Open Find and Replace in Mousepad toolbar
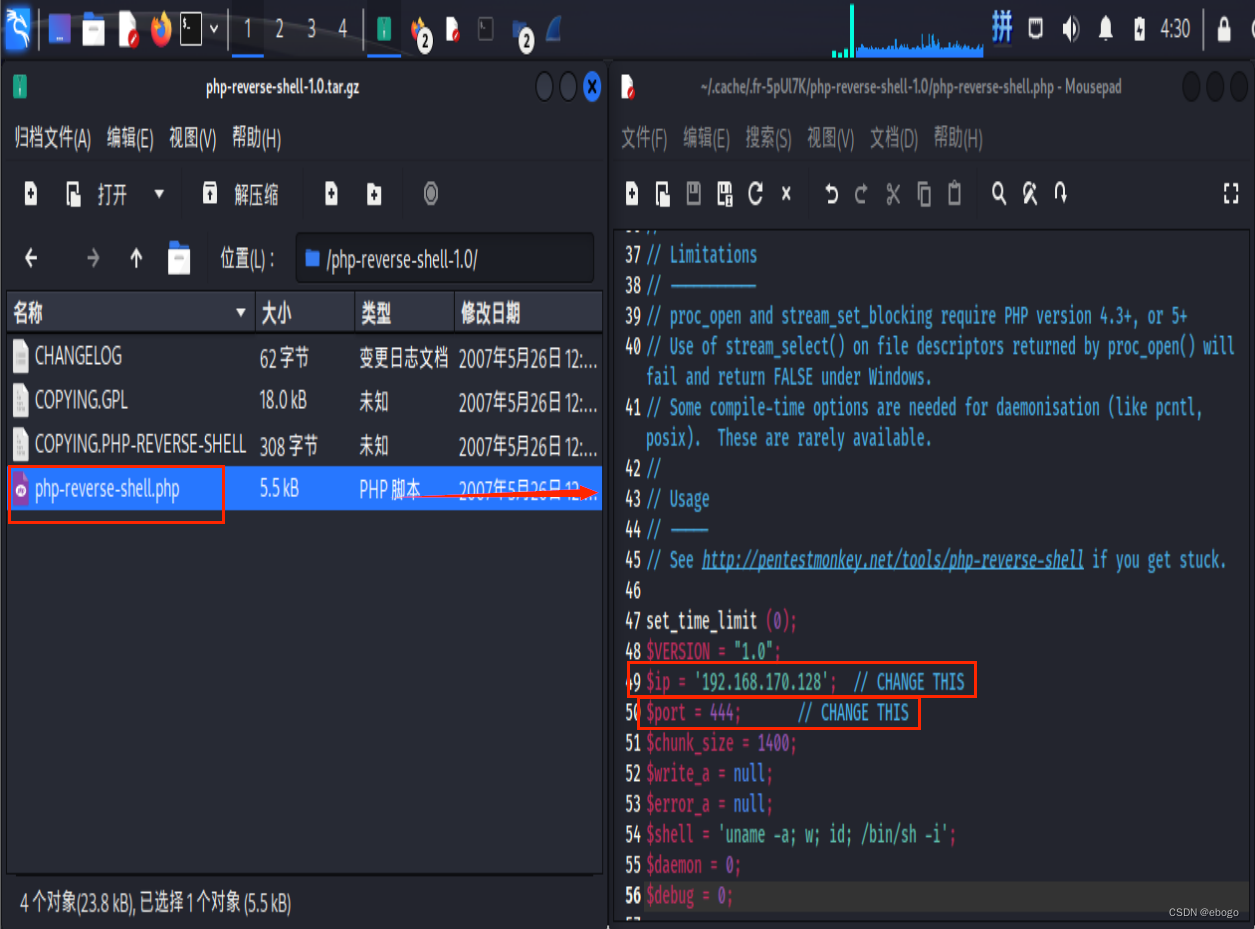The image size is (1255, 929). (1030, 193)
